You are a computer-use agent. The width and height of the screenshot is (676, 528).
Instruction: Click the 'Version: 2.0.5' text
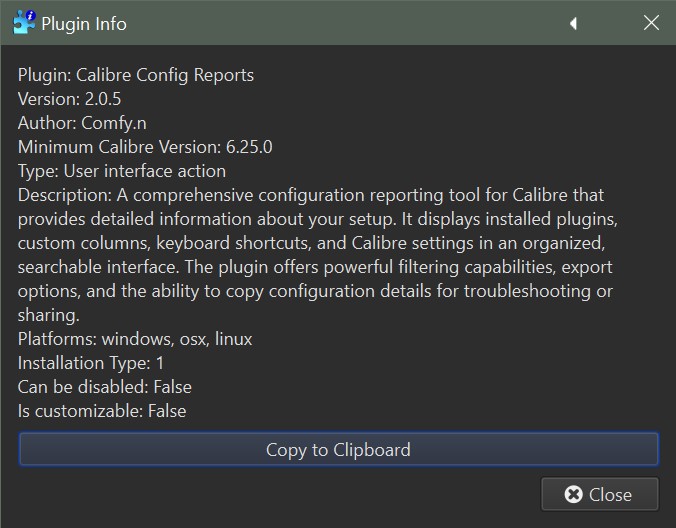click(69, 99)
